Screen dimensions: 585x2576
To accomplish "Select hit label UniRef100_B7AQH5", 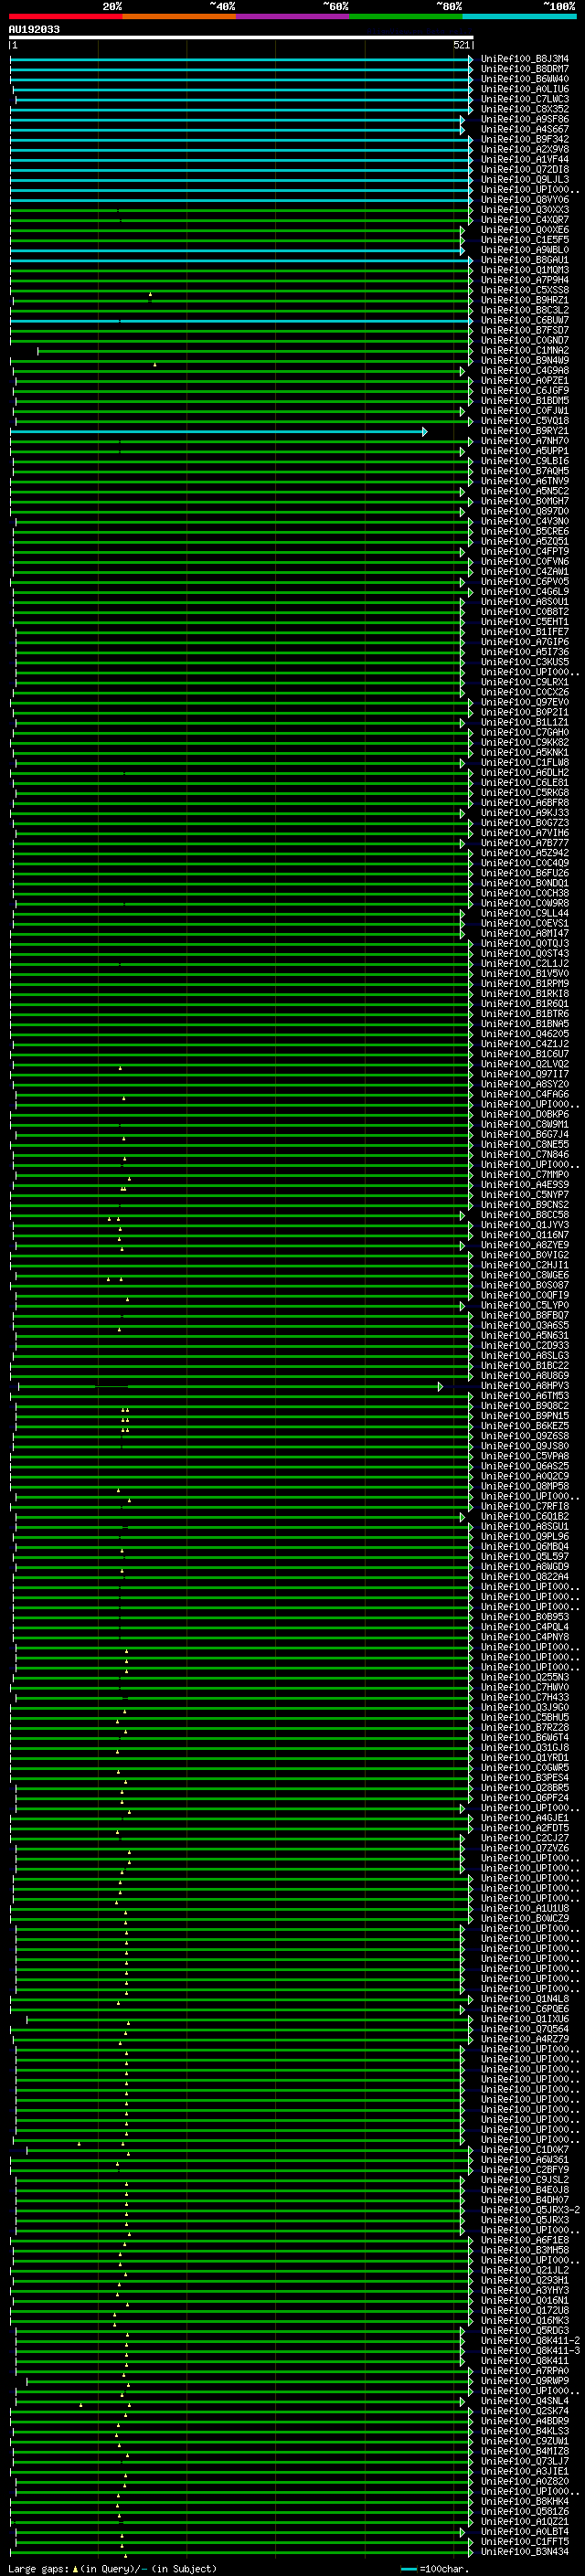I will pyautogui.click(x=525, y=471).
